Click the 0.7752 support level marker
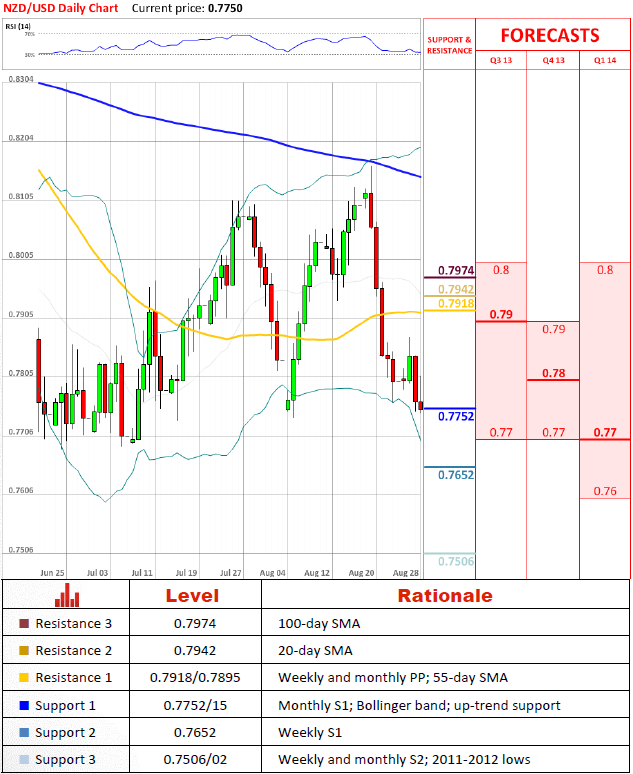 pos(456,416)
